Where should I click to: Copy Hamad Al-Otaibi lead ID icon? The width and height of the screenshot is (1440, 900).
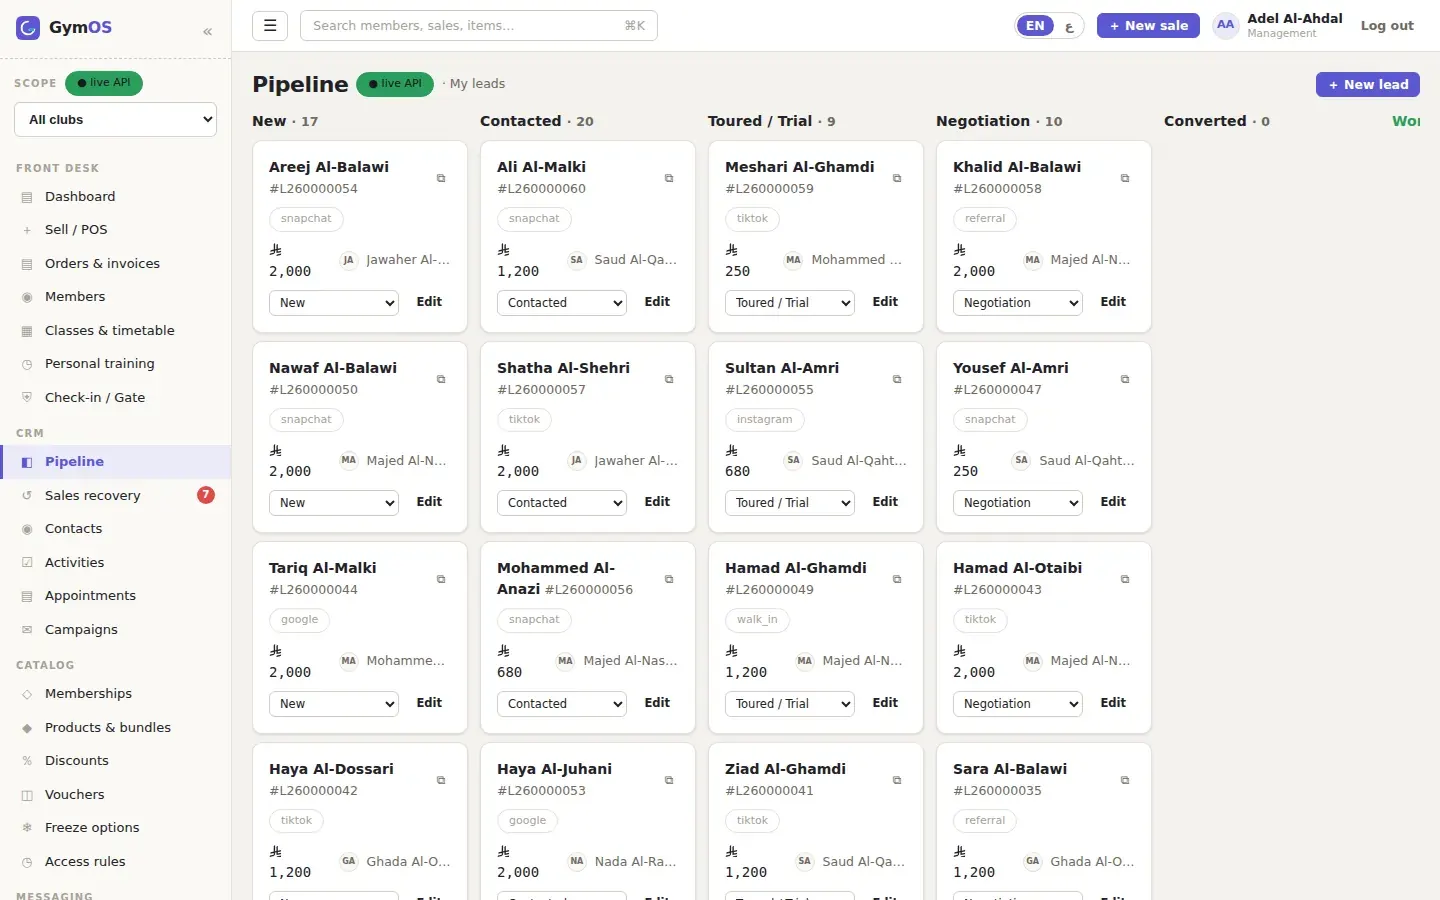1125,579
